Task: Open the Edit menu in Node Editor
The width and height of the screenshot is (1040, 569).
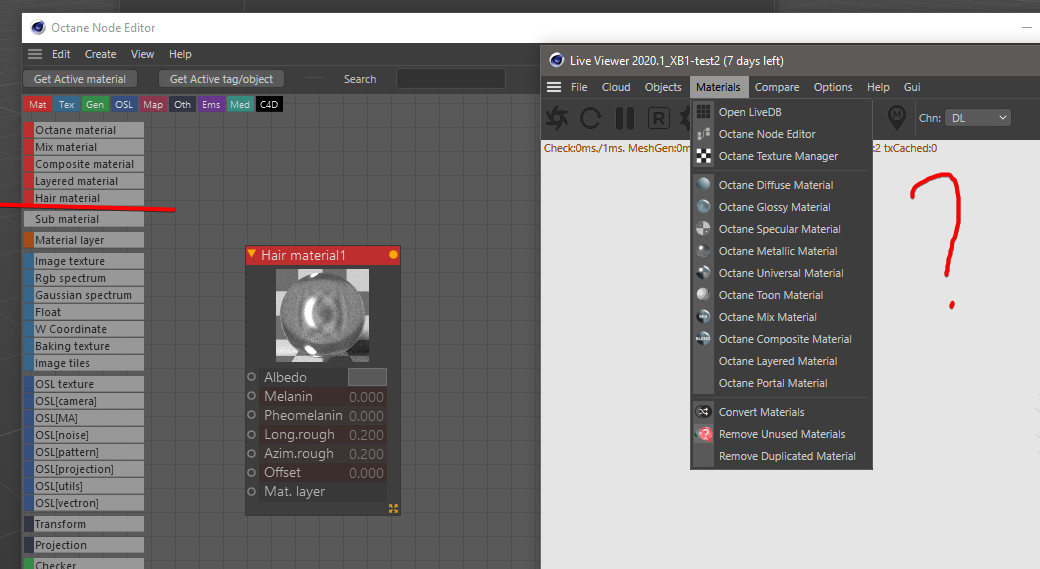Action: click(61, 54)
